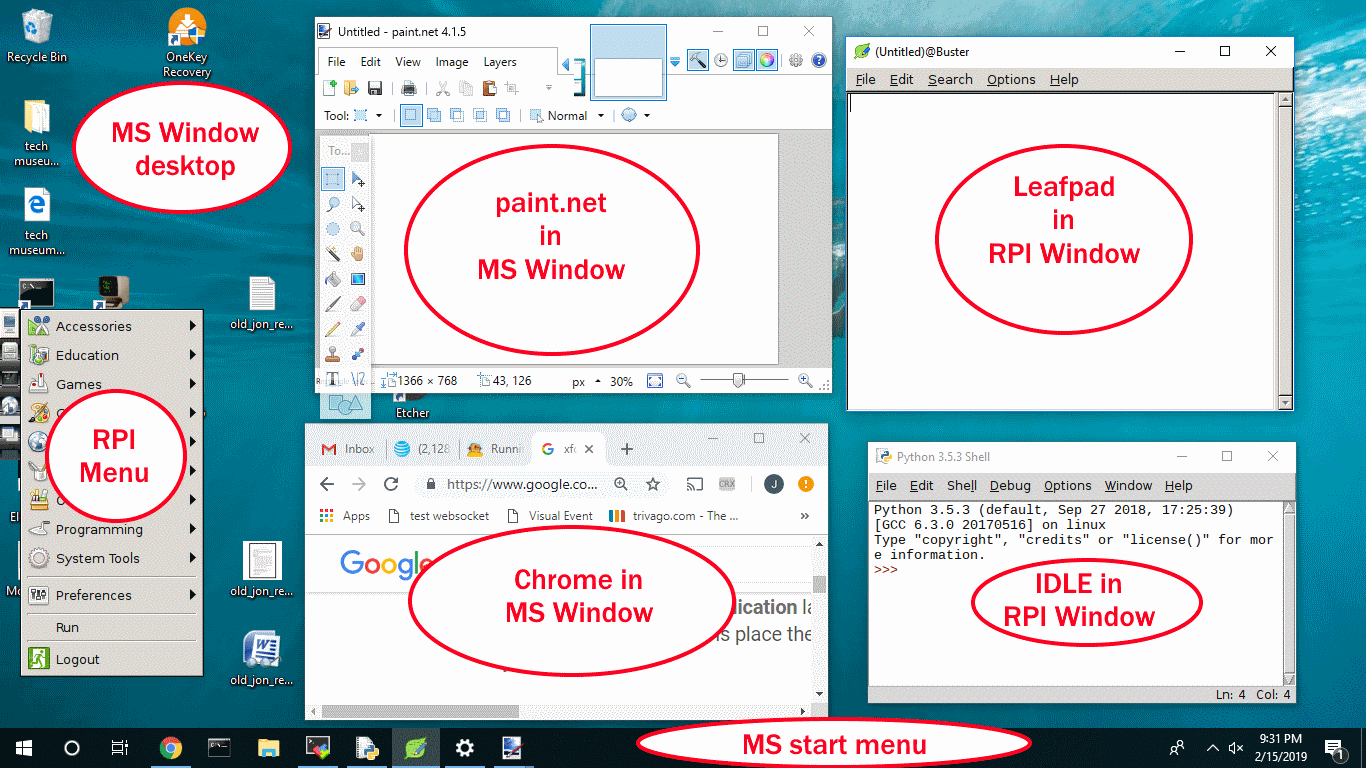Click Print icon in paint.net toolbar
The width and height of the screenshot is (1366, 768).
tap(409, 88)
